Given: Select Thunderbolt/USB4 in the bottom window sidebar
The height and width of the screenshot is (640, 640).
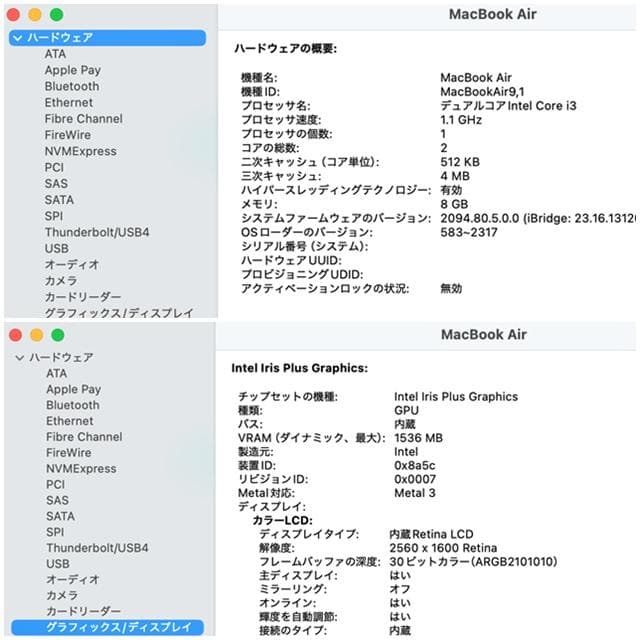Looking at the screenshot, I should pyautogui.click(x=97, y=548).
